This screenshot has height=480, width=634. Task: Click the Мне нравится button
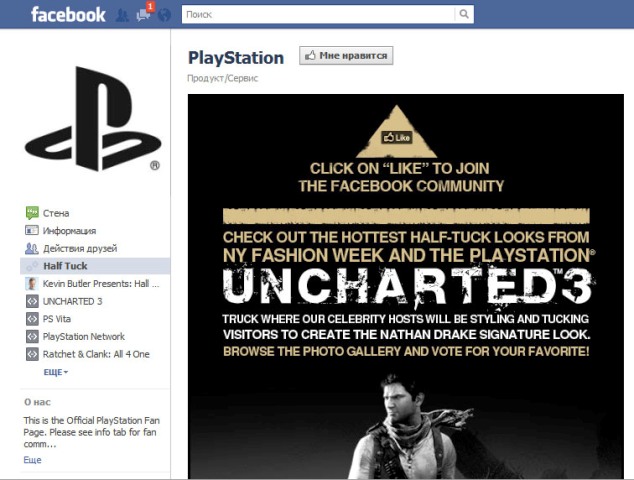click(x=346, y=55)
